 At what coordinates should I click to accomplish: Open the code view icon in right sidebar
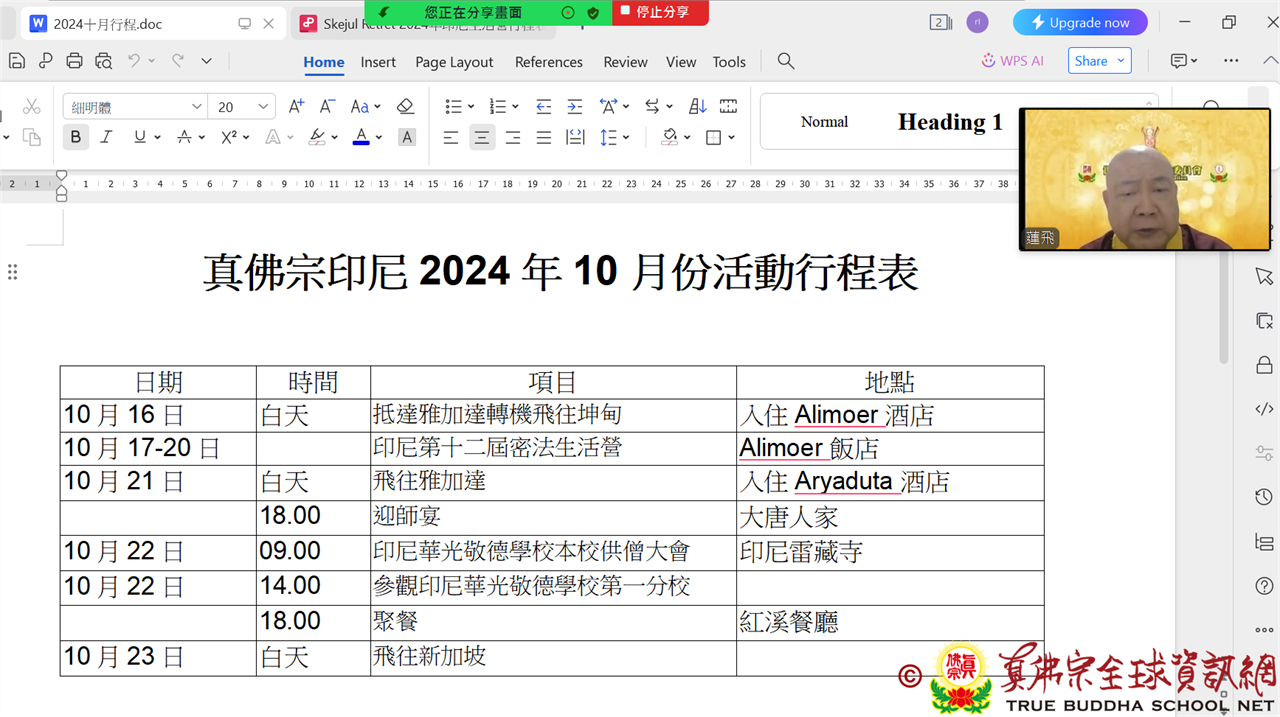click(x=1264, y=408)
